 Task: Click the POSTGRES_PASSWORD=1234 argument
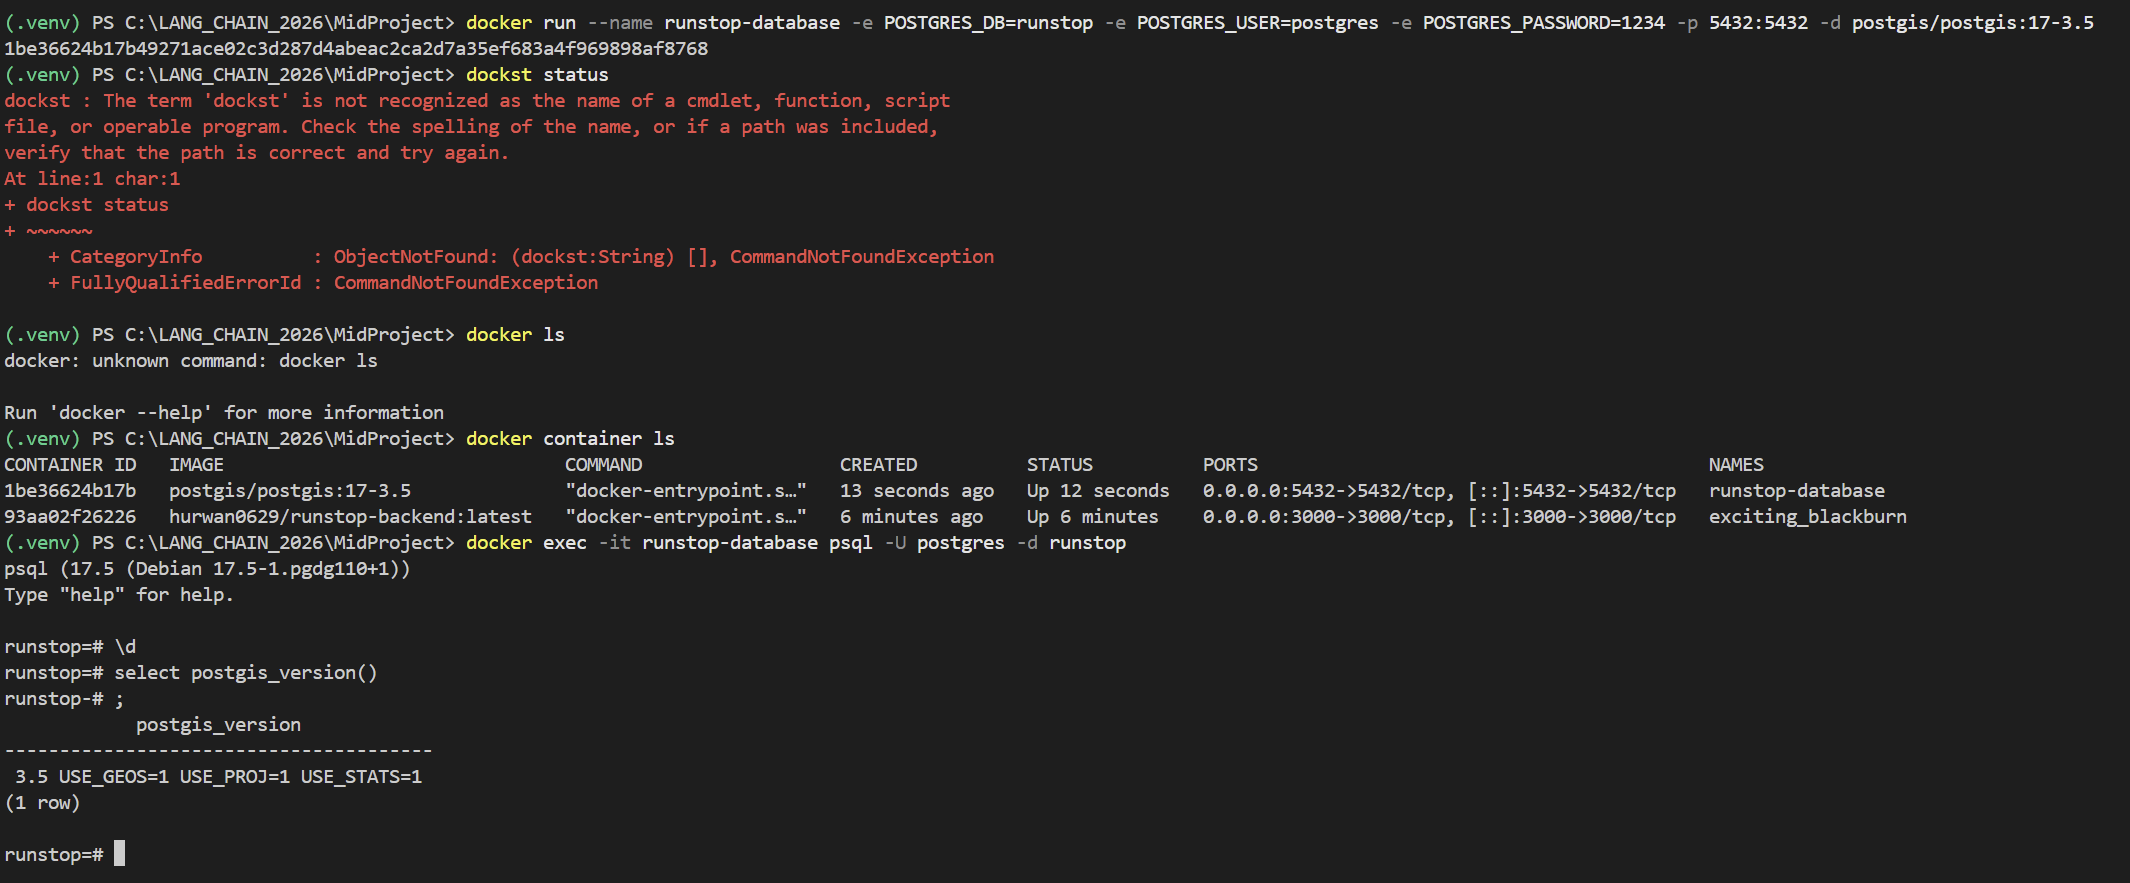tap(1544, 23)
